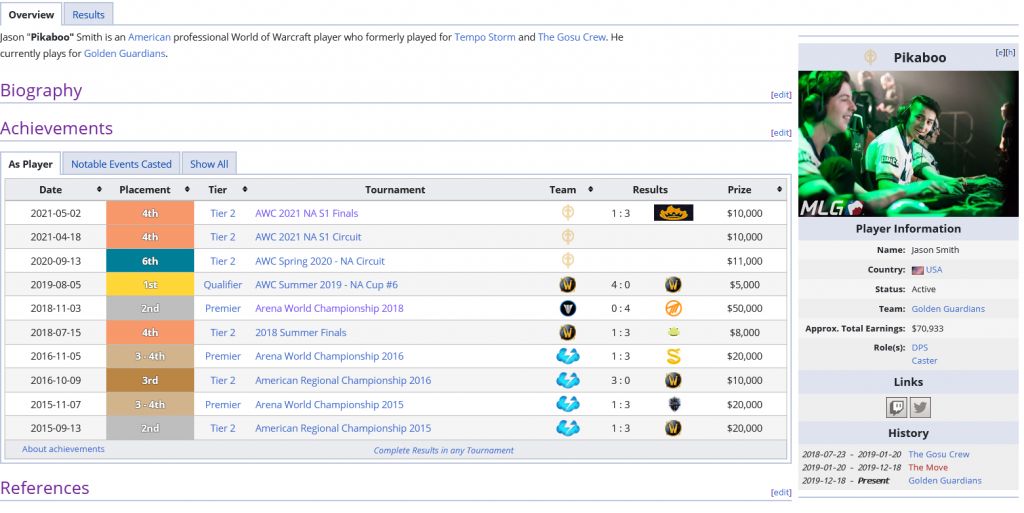The image size is (1024, 513).
Task: Toggle sort order on the Prize column
Action: tap(780, 189)
